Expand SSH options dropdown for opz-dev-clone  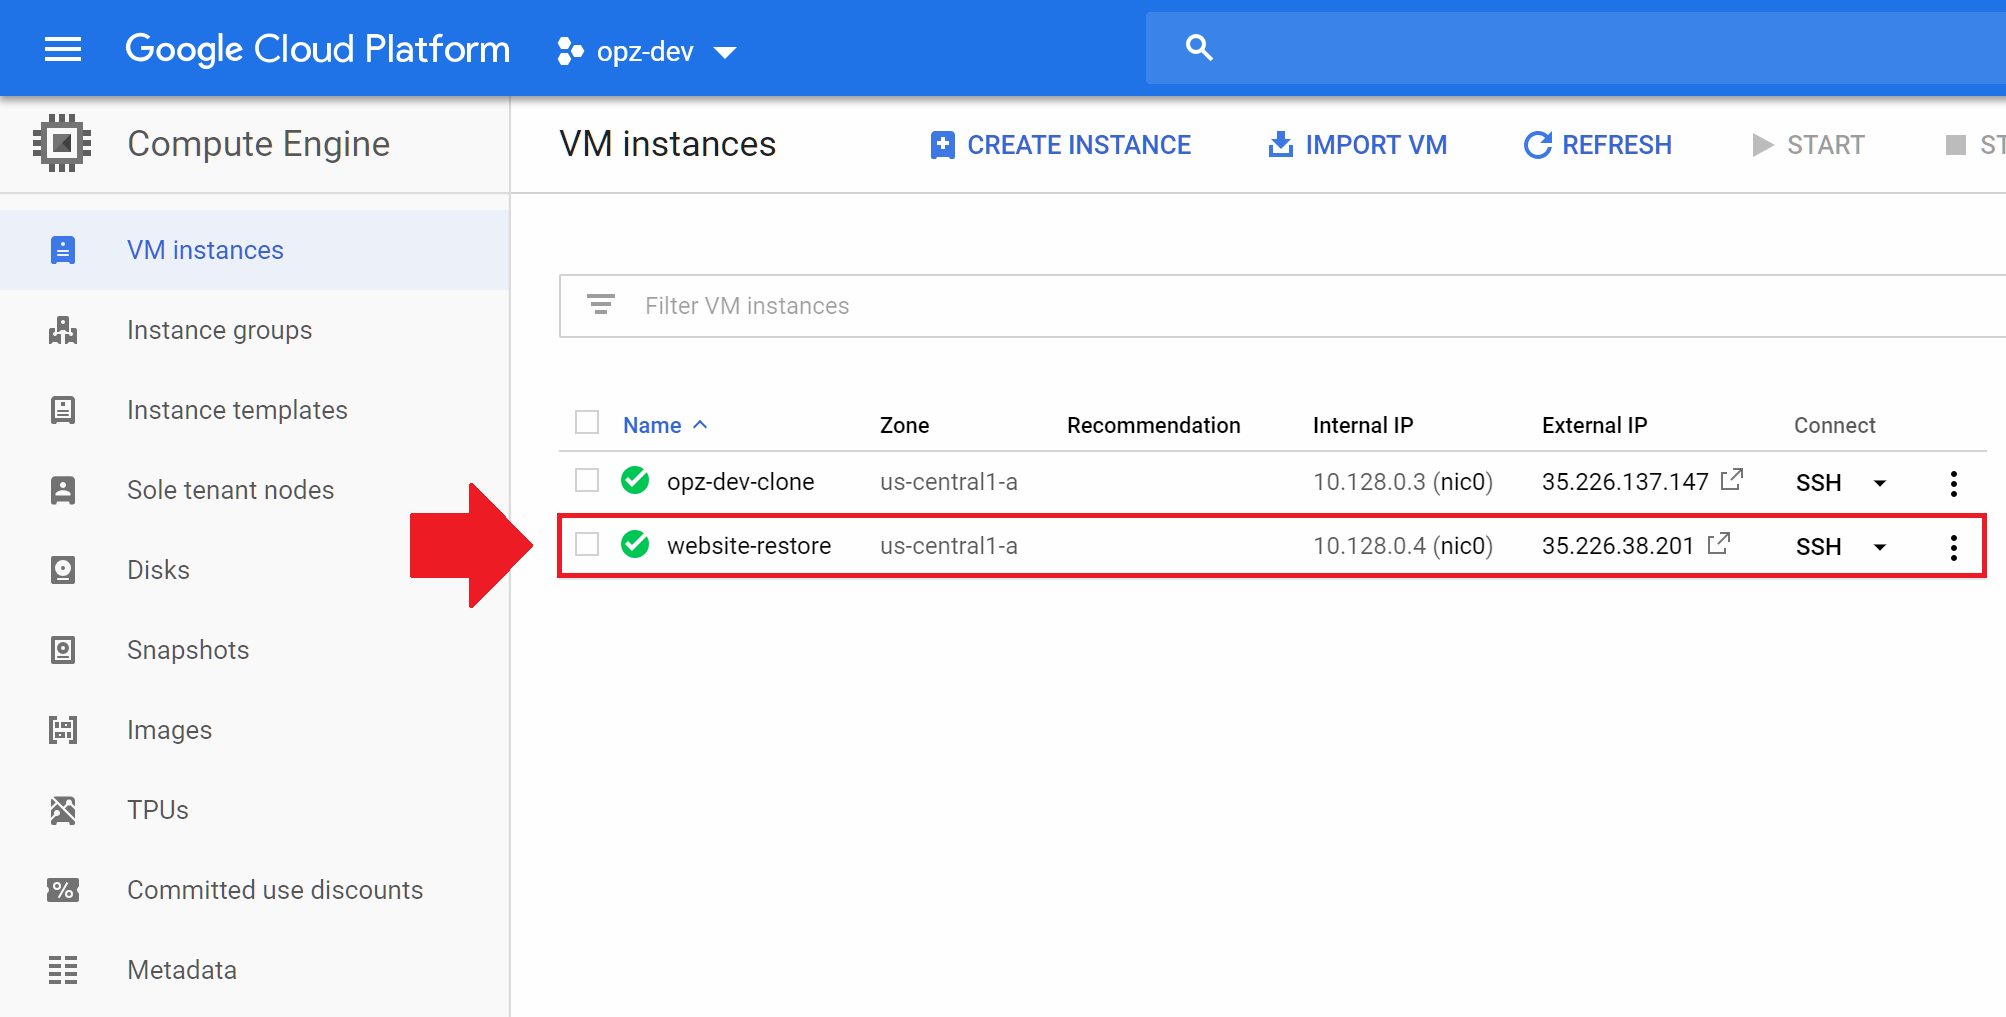click(x=1880, y=484)
